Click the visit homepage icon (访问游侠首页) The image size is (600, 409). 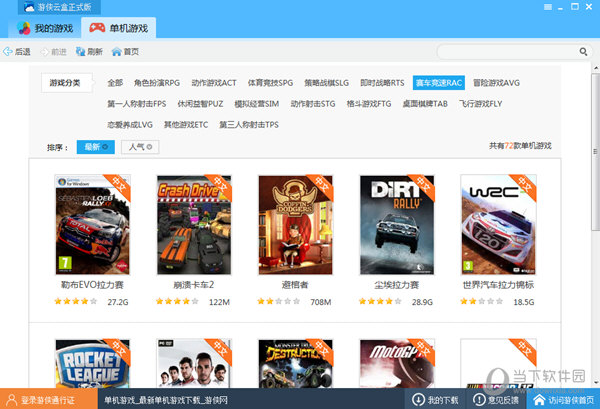pyautogui.click(x=539, y=400)
